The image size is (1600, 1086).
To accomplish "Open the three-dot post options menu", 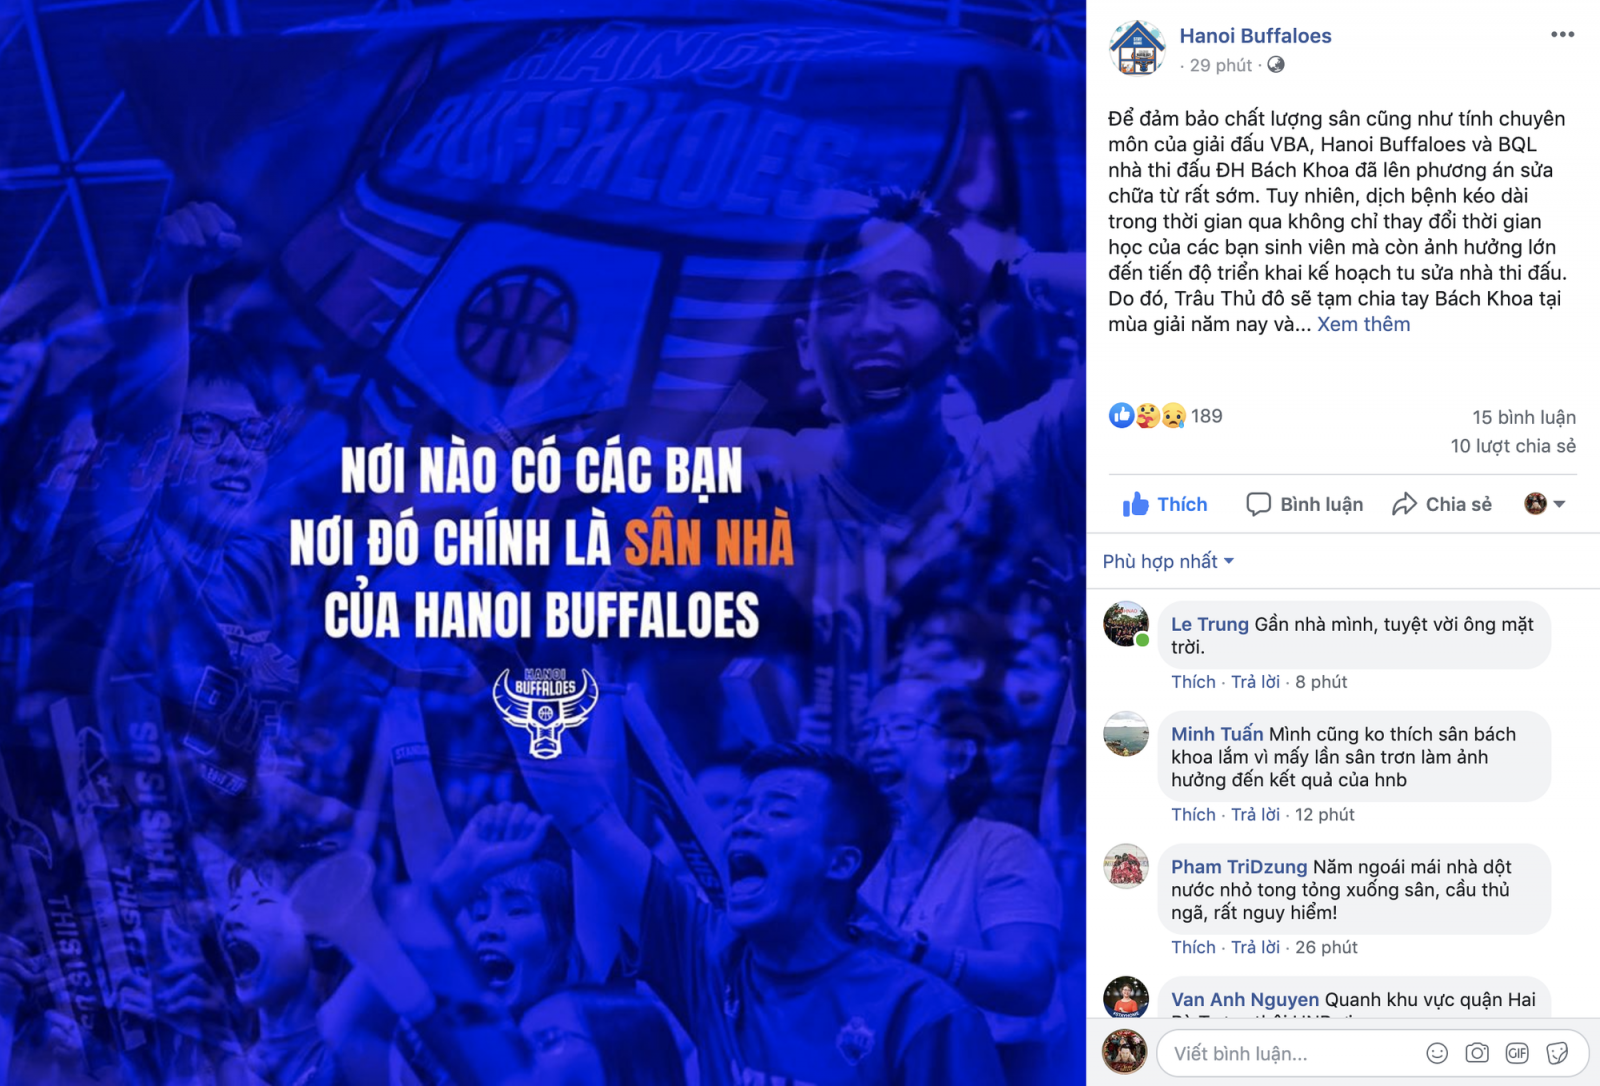I will coord(1562,35).
